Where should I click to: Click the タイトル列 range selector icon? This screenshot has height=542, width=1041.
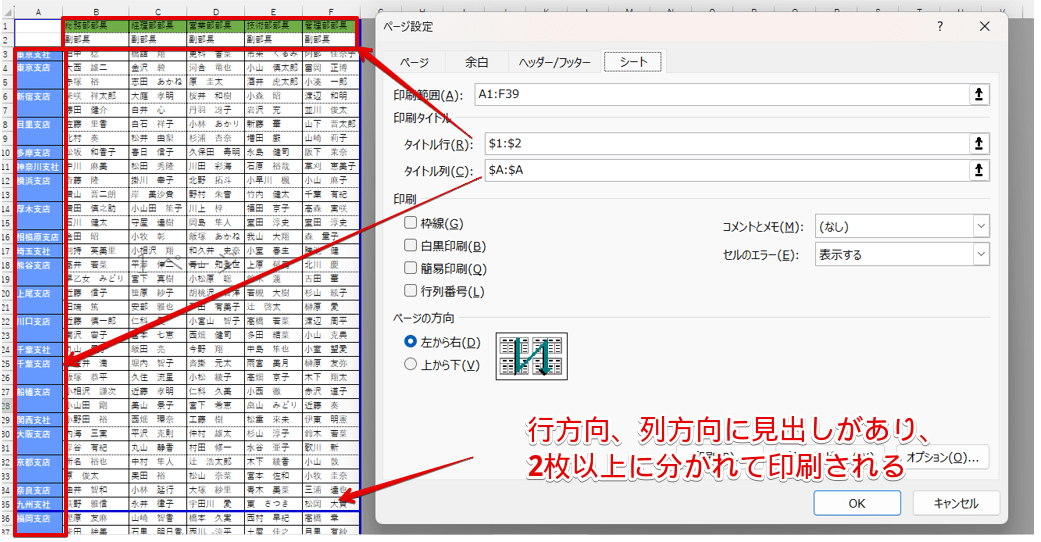[979, 170]
